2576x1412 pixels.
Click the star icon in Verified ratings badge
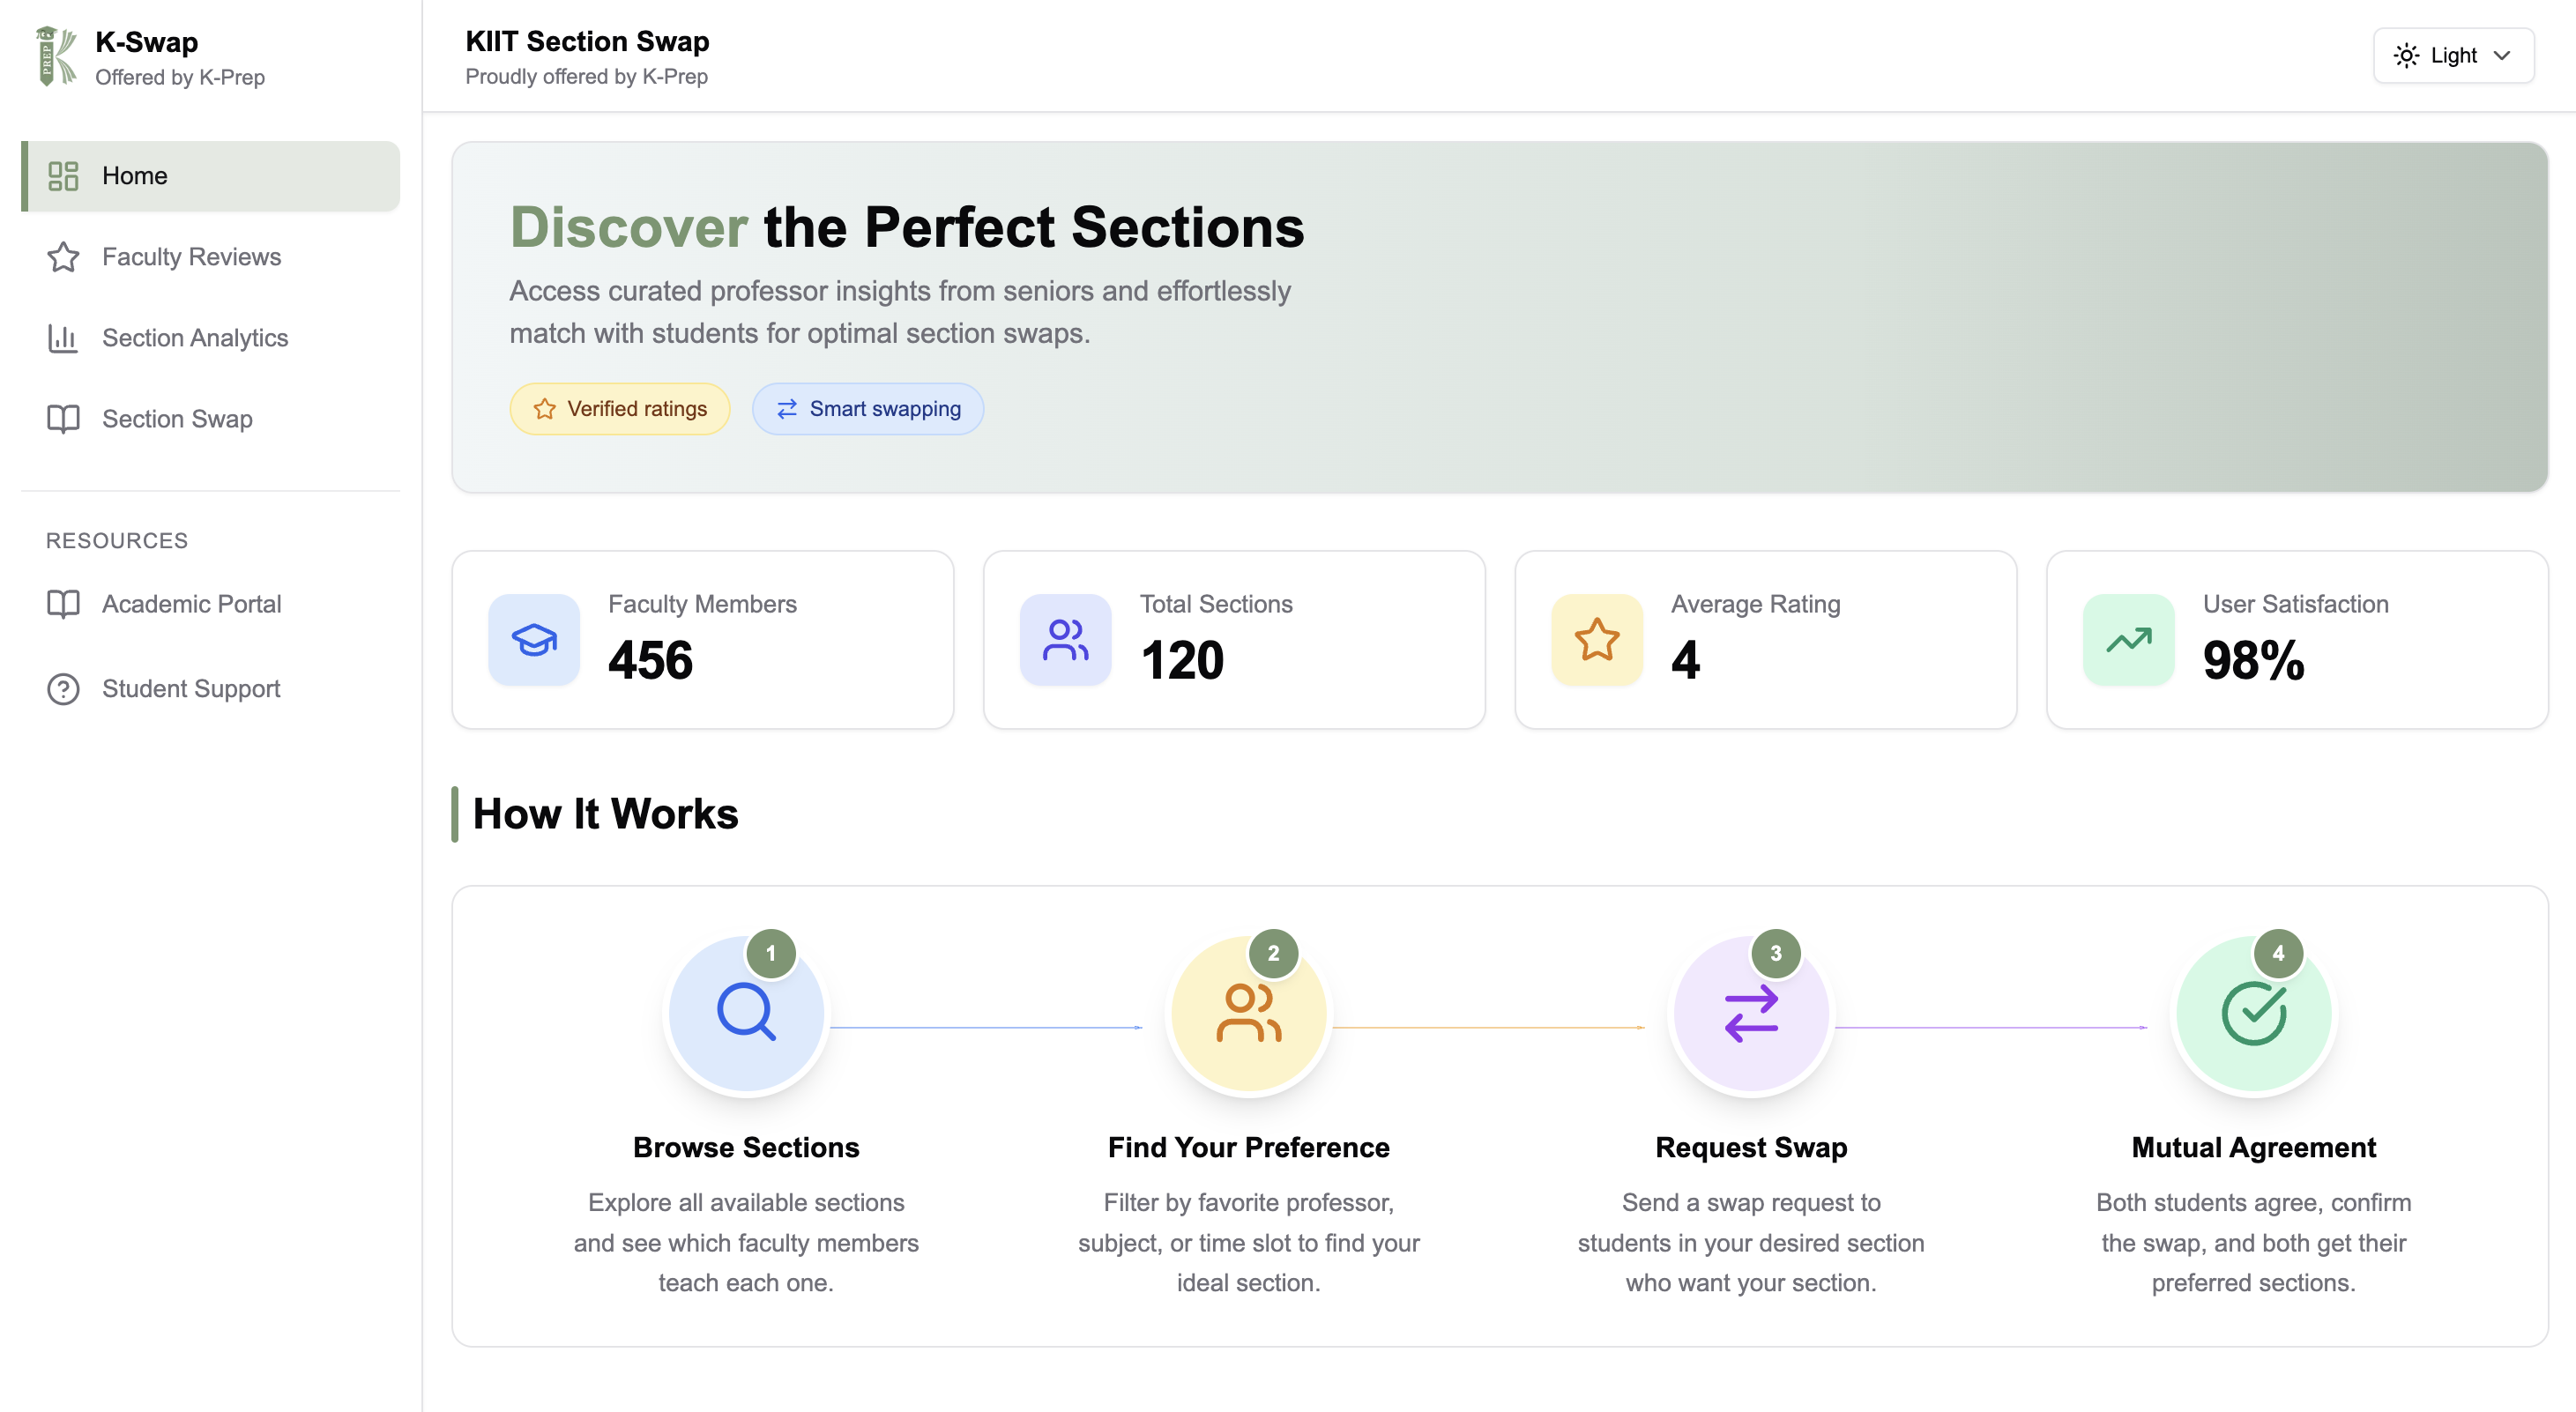544,409
